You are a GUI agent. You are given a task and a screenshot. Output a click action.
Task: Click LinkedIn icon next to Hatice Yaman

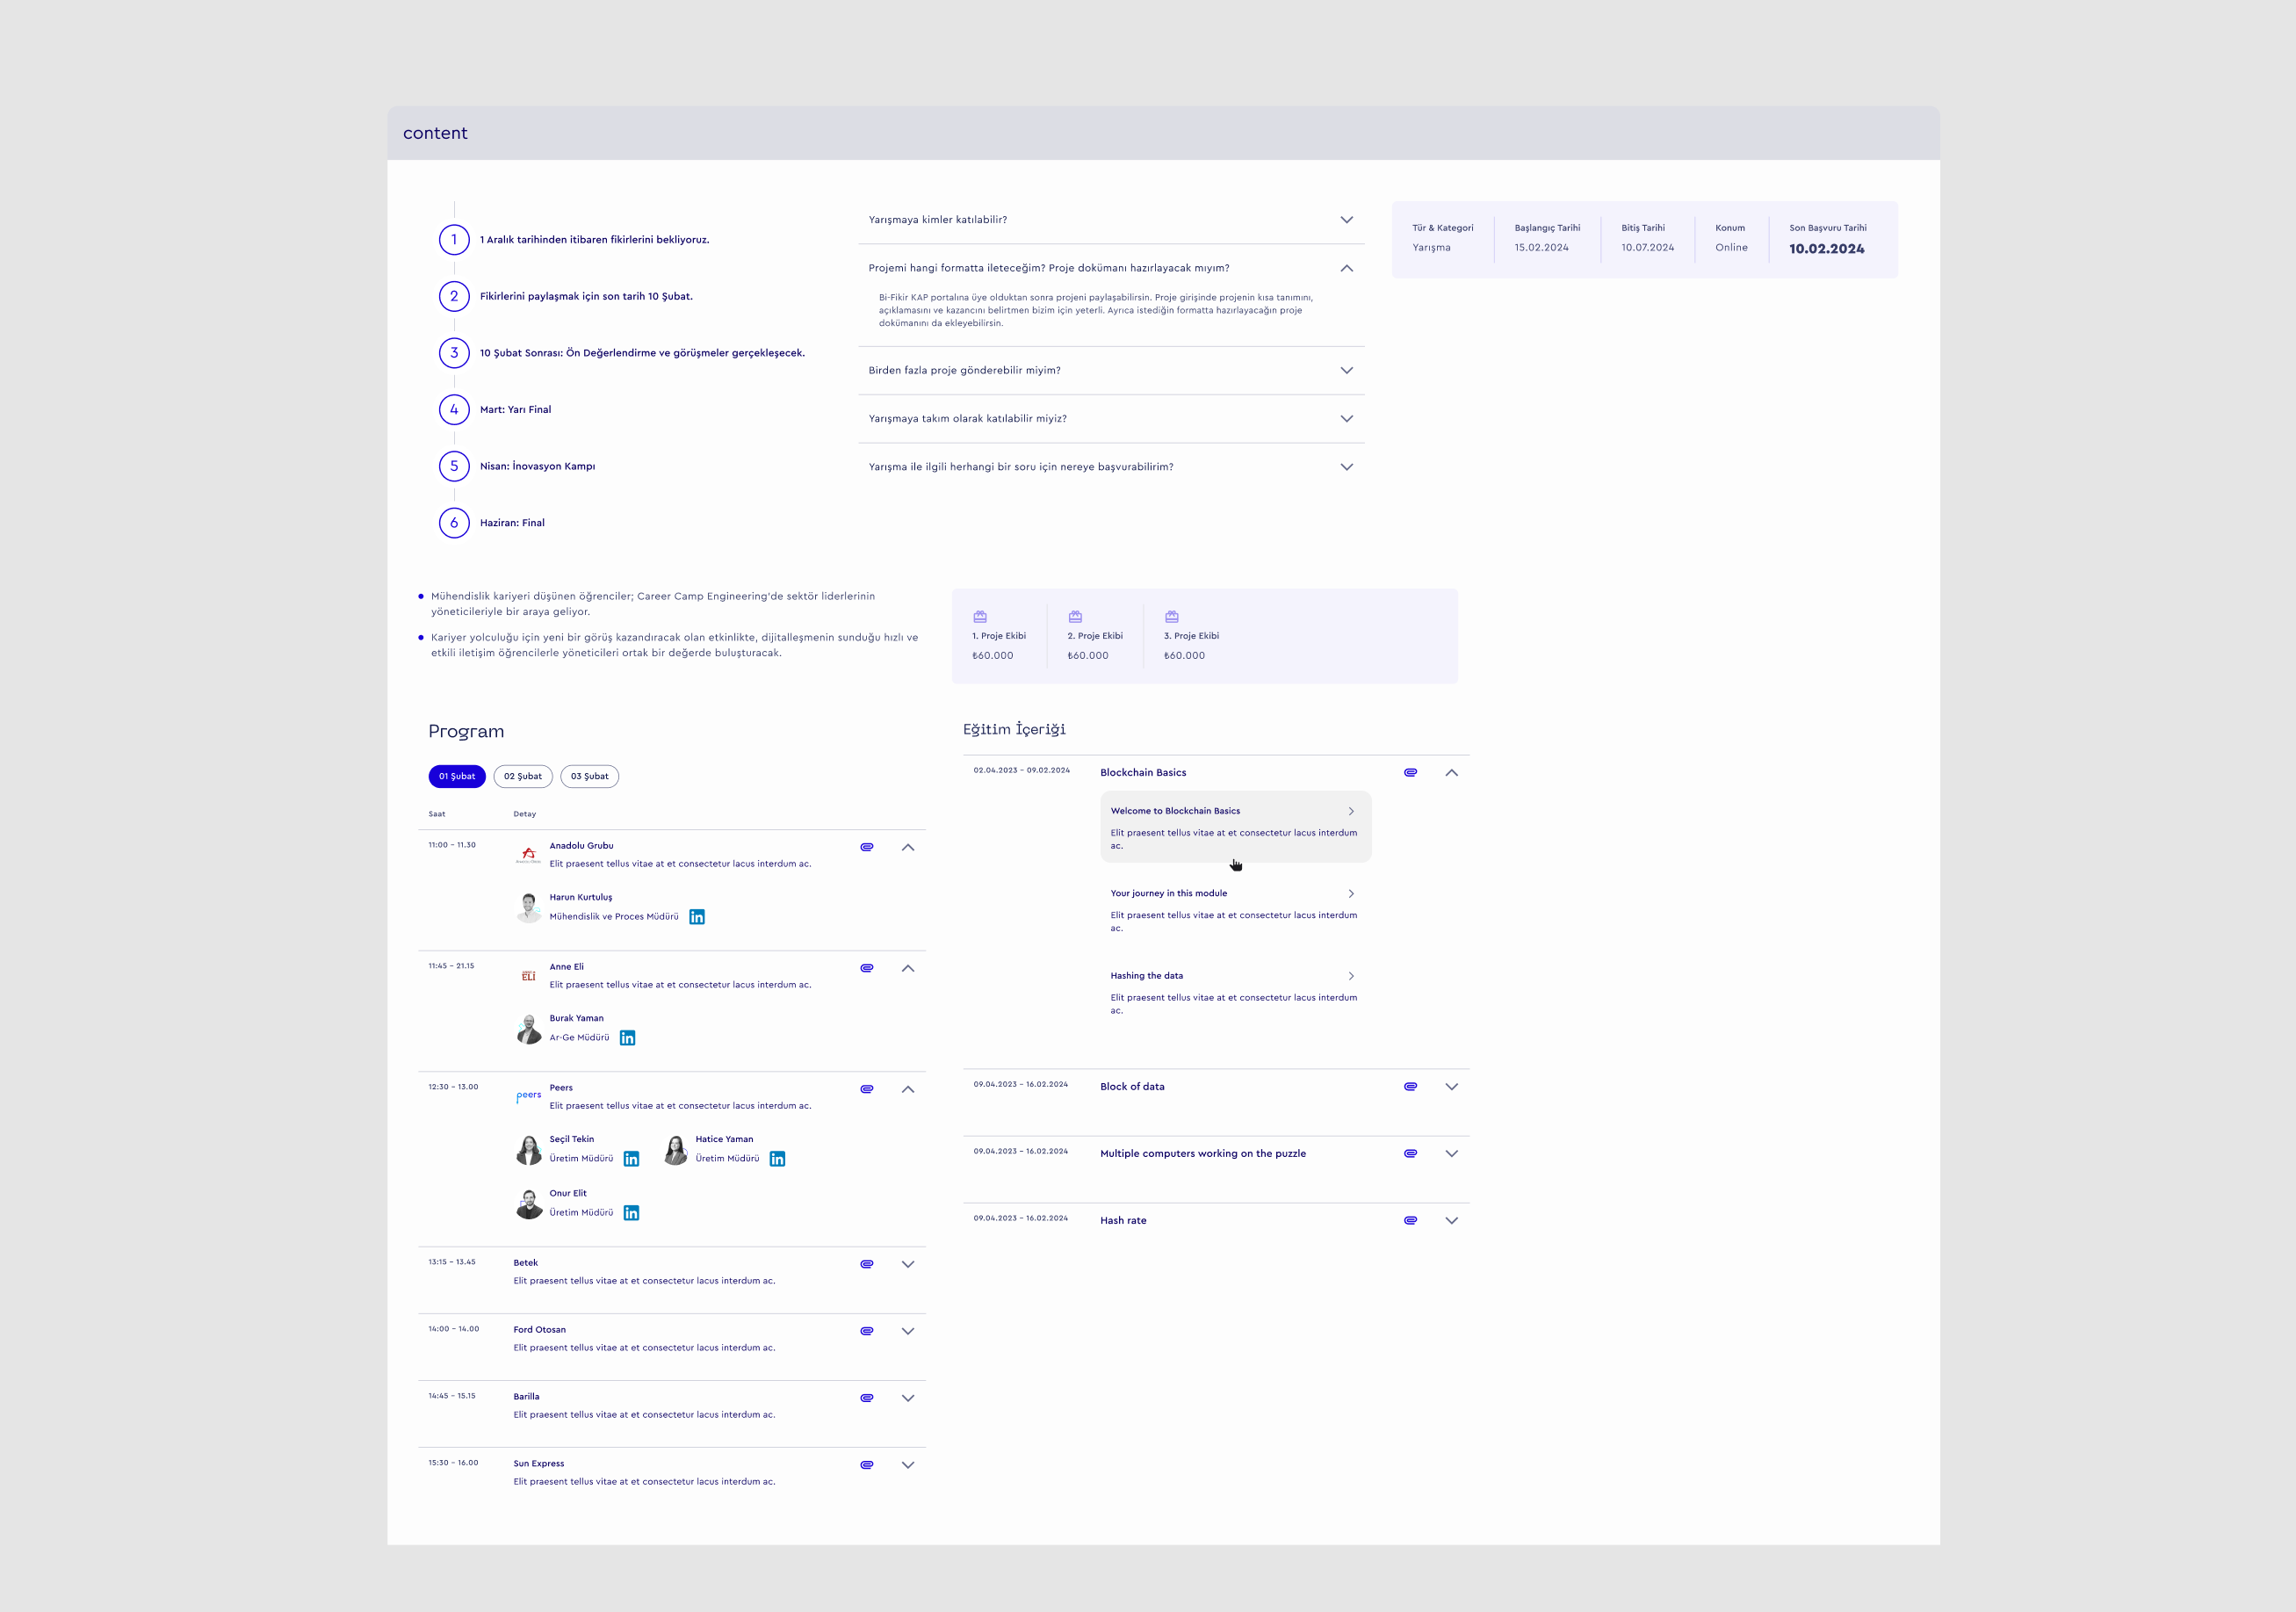coord(777,1159)
